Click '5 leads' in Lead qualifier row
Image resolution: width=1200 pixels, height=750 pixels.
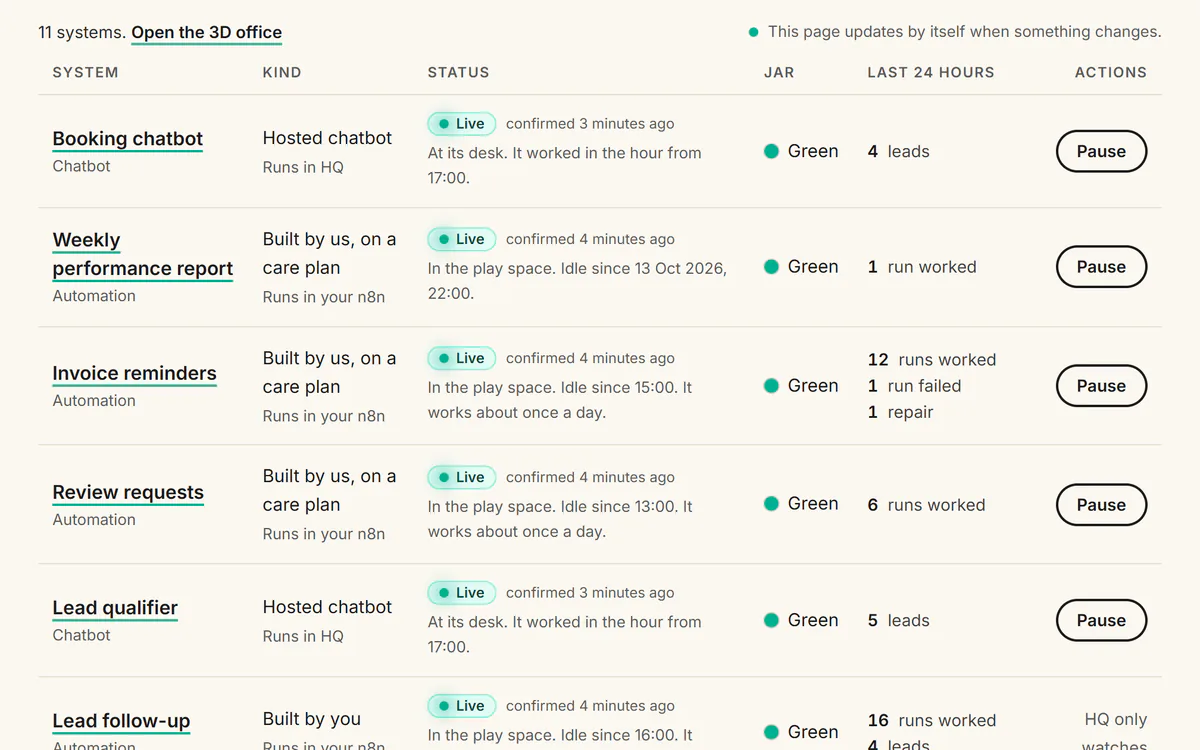tap(899, 620)
